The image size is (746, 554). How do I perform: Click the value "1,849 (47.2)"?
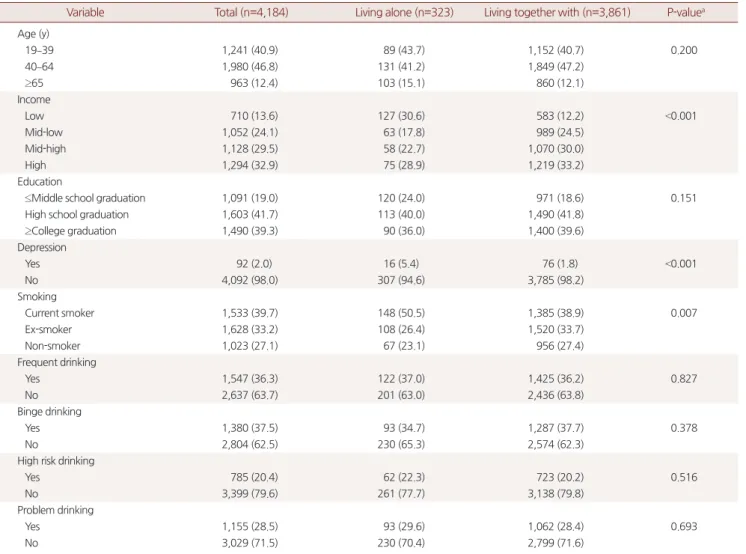coord(556,67)
